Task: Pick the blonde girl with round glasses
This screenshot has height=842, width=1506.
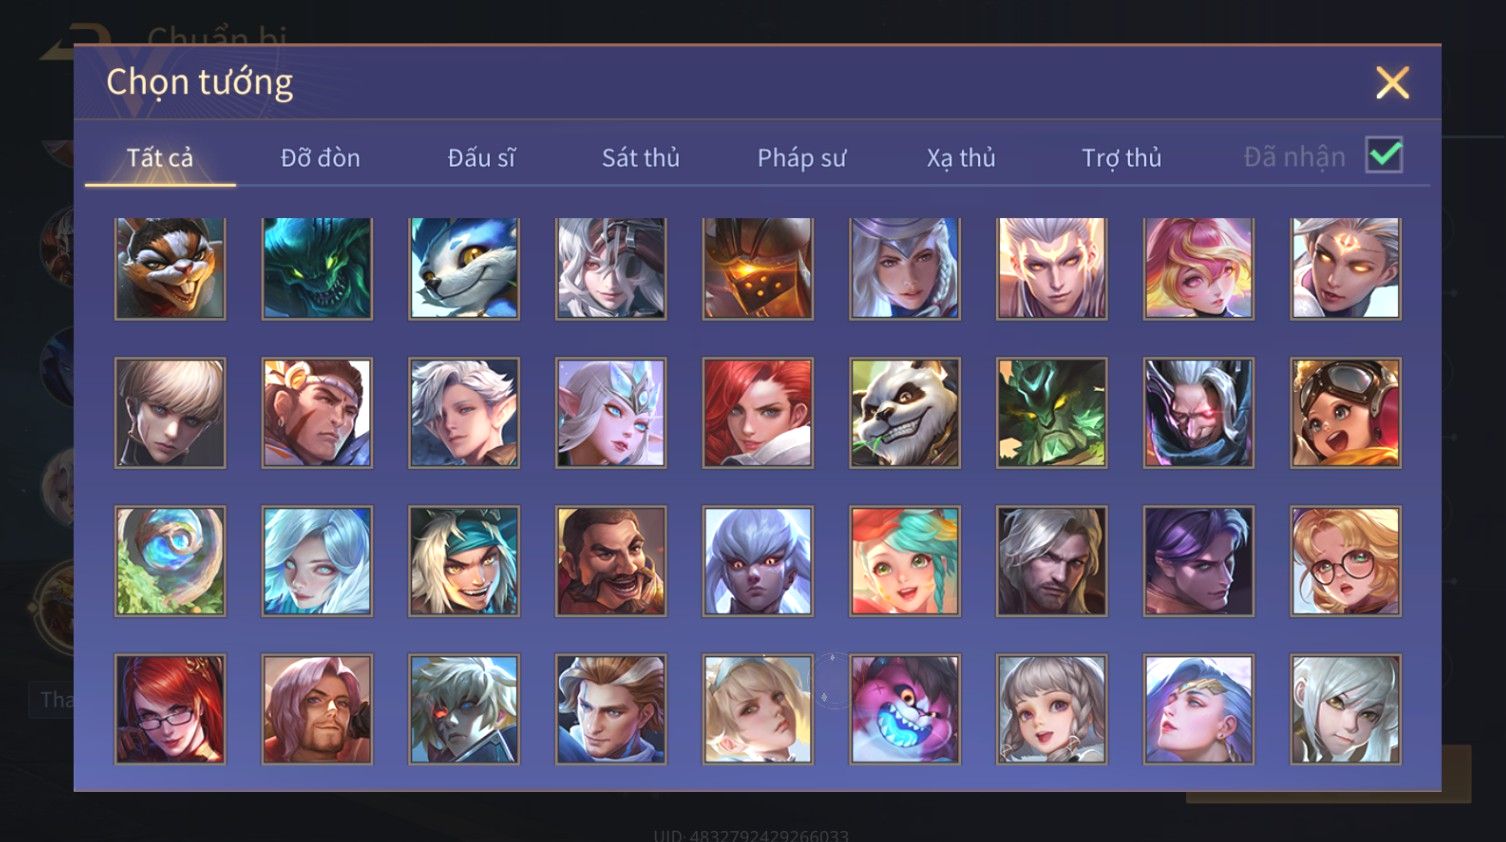Action: (1346, 561)
